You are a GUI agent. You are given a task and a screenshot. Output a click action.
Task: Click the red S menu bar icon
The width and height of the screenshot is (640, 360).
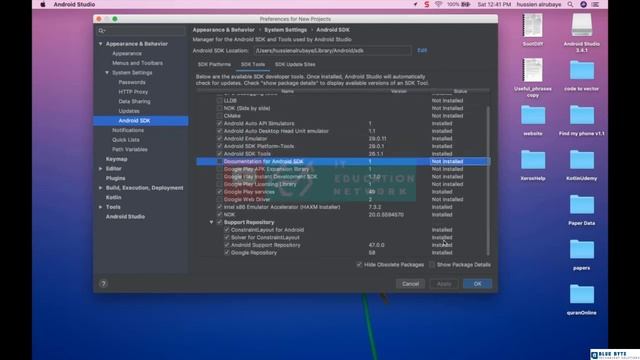pyautogui.click(x=427, y=4)
